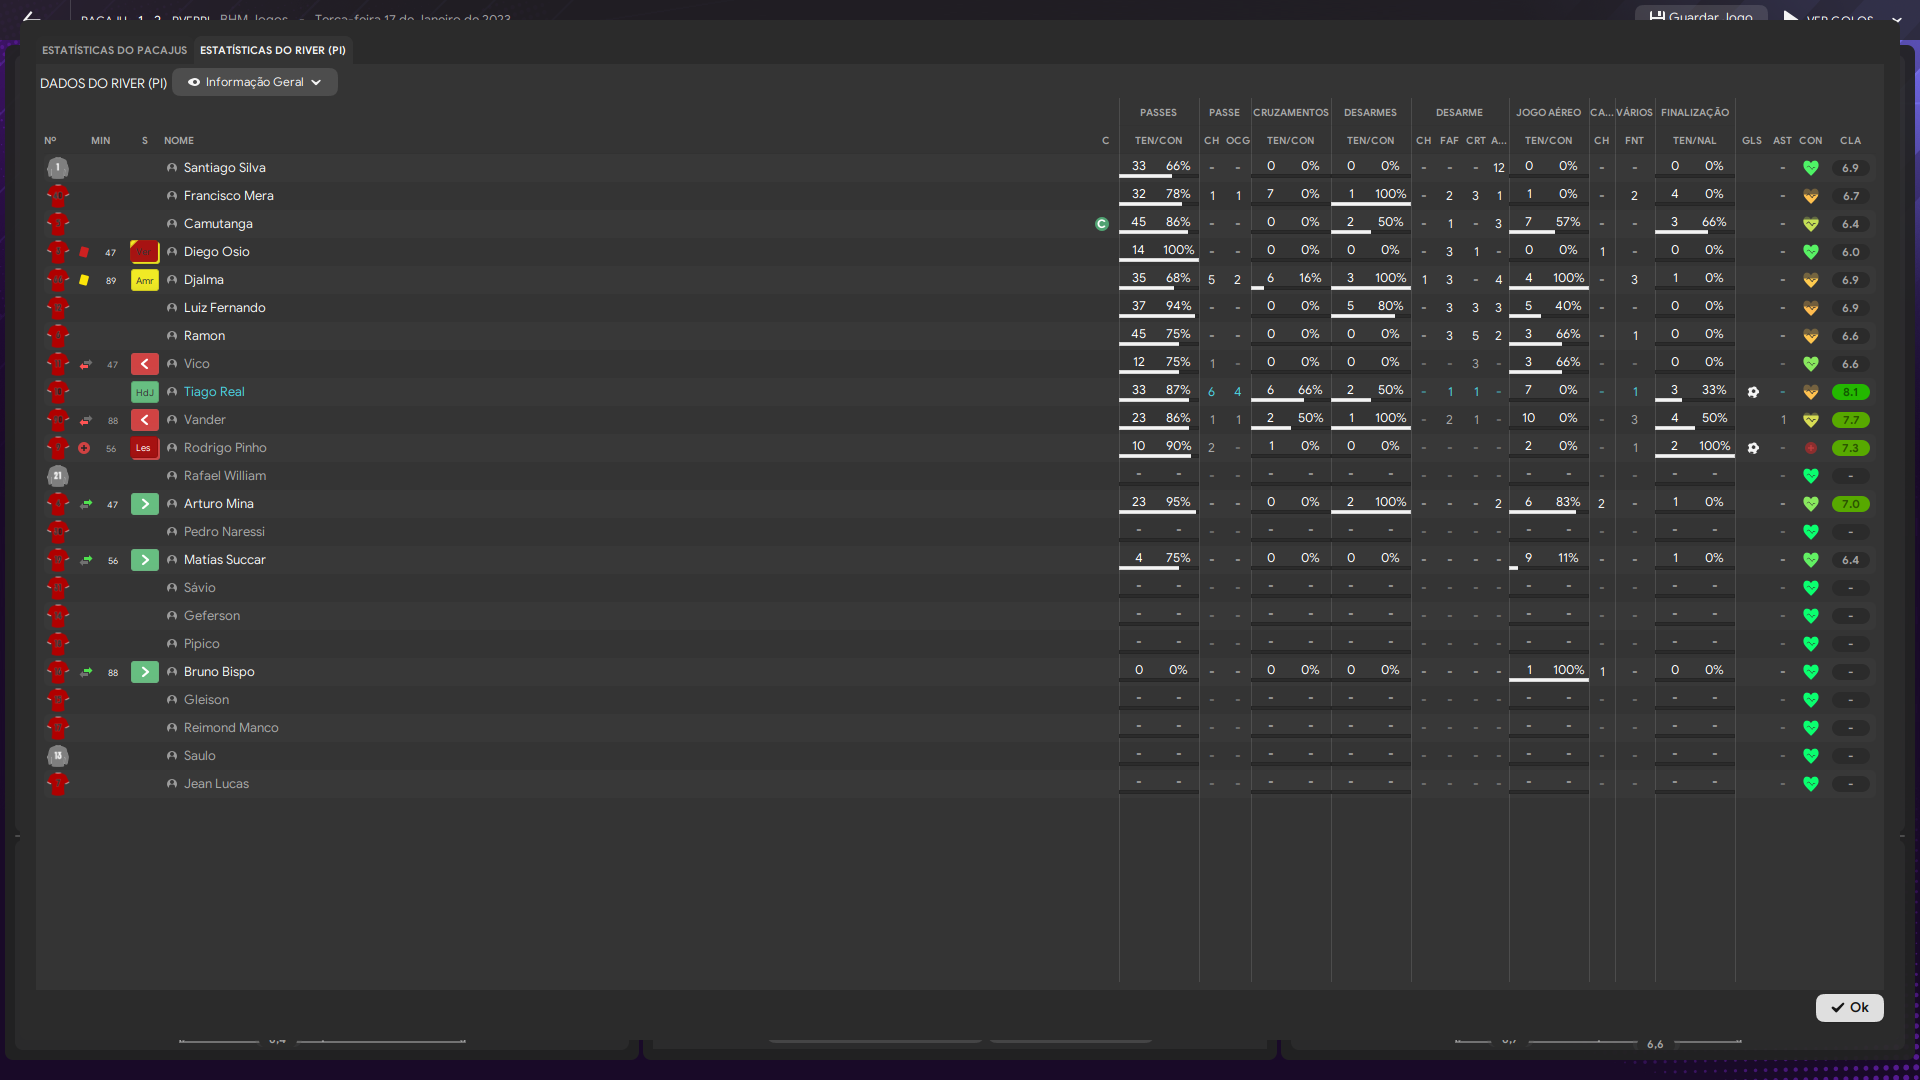Click the substituted-on arrow badge for Matías Succar
Viewport: 1920px width, 1080px height.
(x=145, y=560)
